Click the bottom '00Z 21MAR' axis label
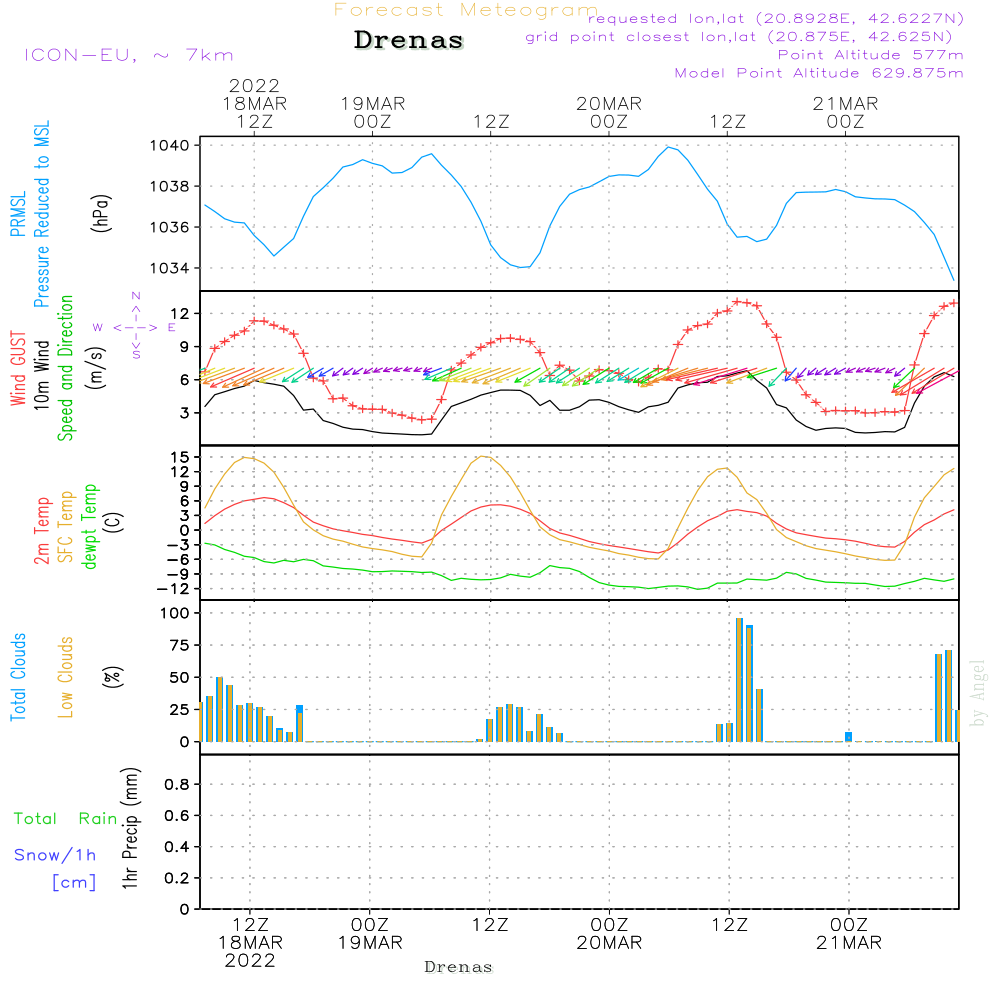Screen dimensions: 1000x1000 (x=849, y=934)
